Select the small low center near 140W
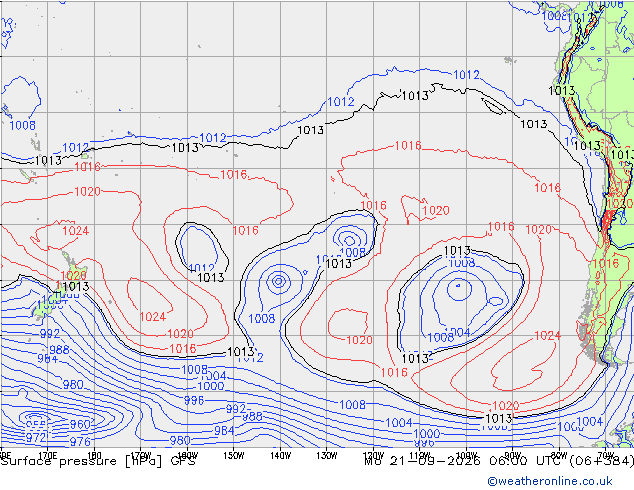 click(279, 281)
